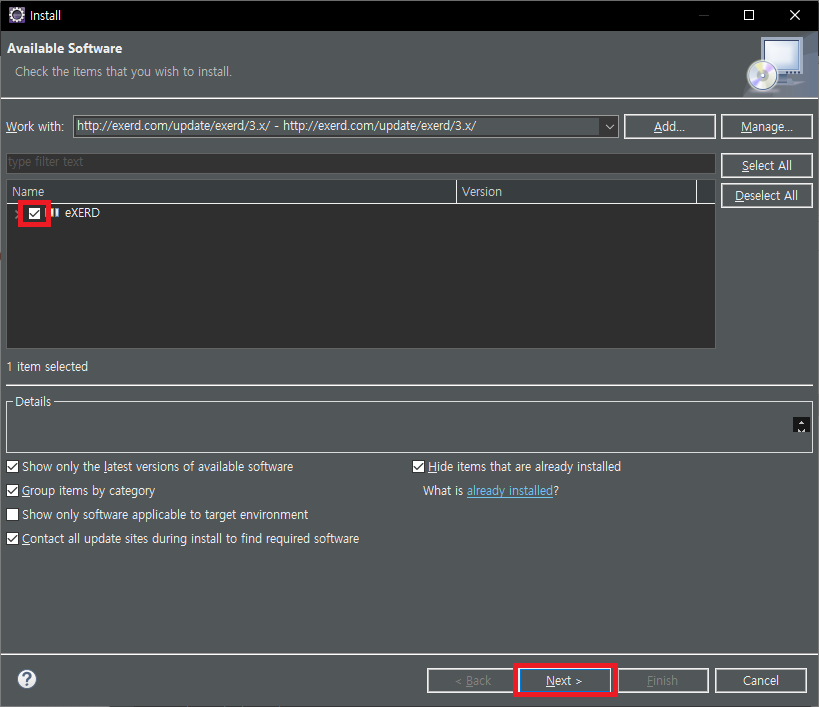819x707 pixels.
Task: Focus the type filter text field
Action: click(360, 162)
